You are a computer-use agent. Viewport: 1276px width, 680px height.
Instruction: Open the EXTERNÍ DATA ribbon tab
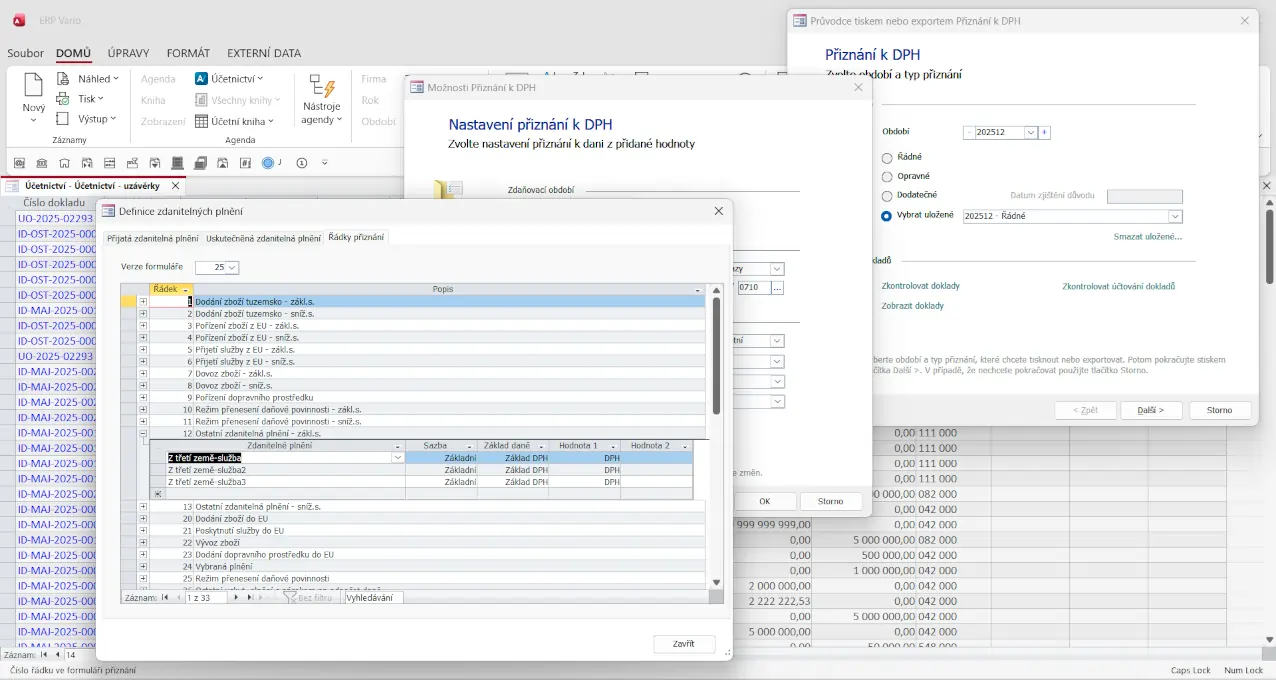tap(263, 53)
